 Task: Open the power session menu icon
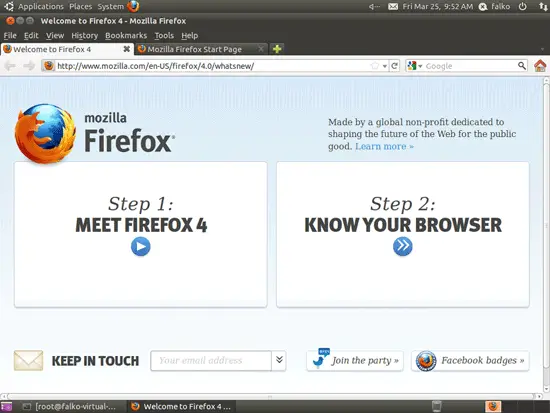[x=523, y=6]
